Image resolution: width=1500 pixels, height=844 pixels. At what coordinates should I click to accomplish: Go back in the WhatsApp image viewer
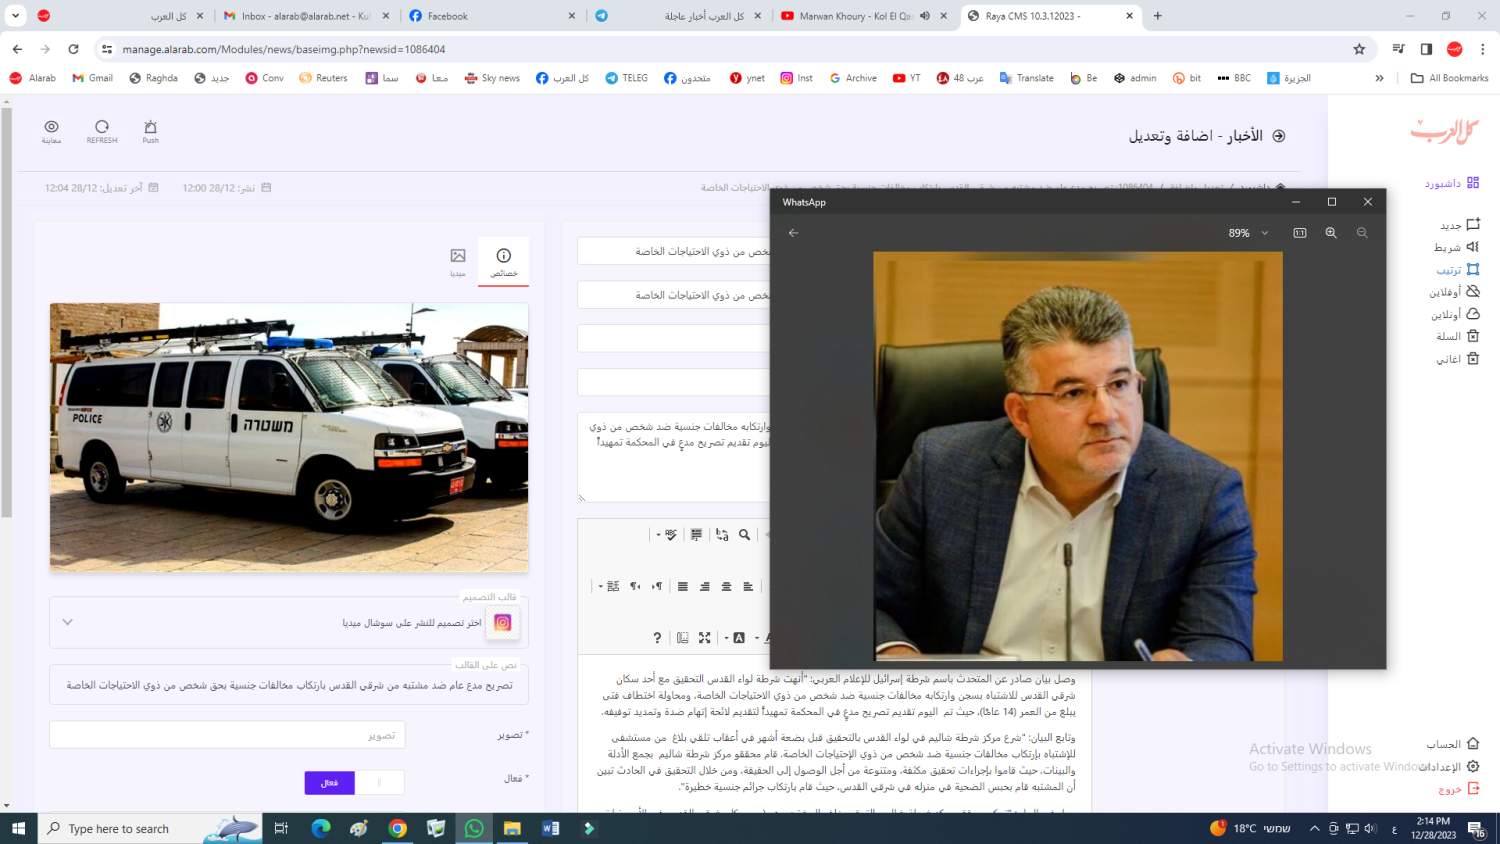794,233
